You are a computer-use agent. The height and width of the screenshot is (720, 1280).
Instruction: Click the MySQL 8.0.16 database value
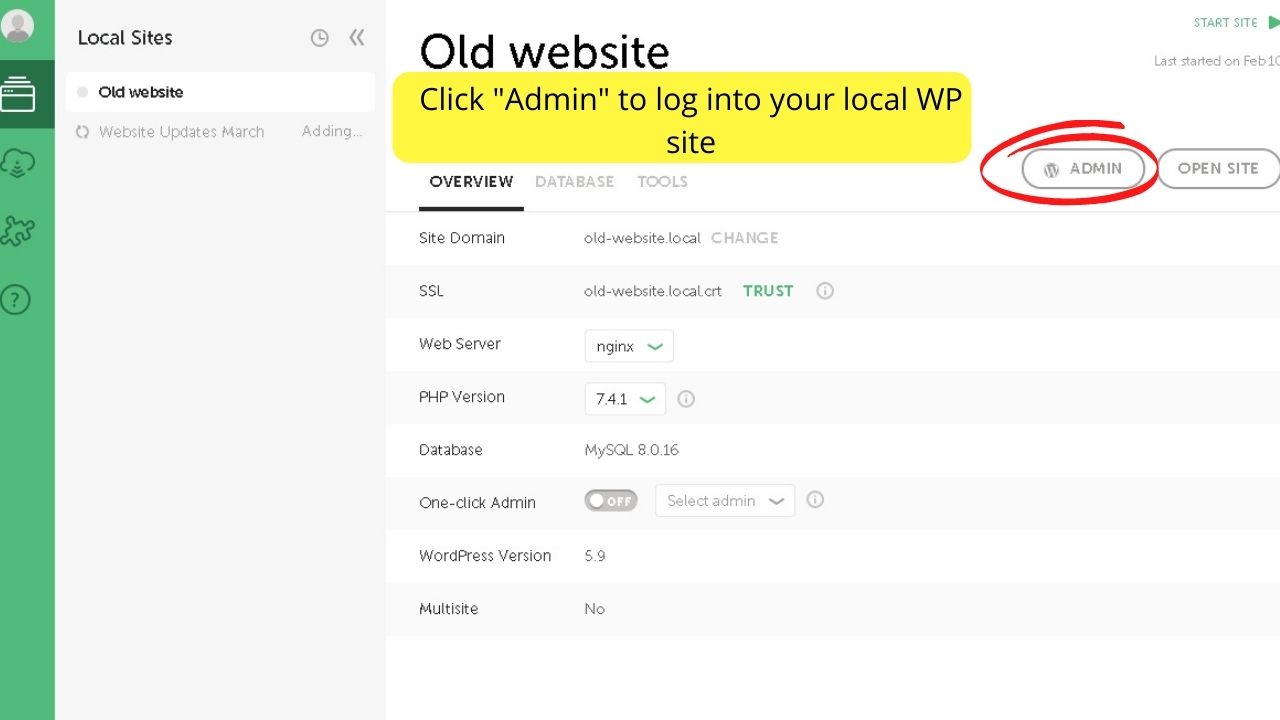(x=631, y=450)
